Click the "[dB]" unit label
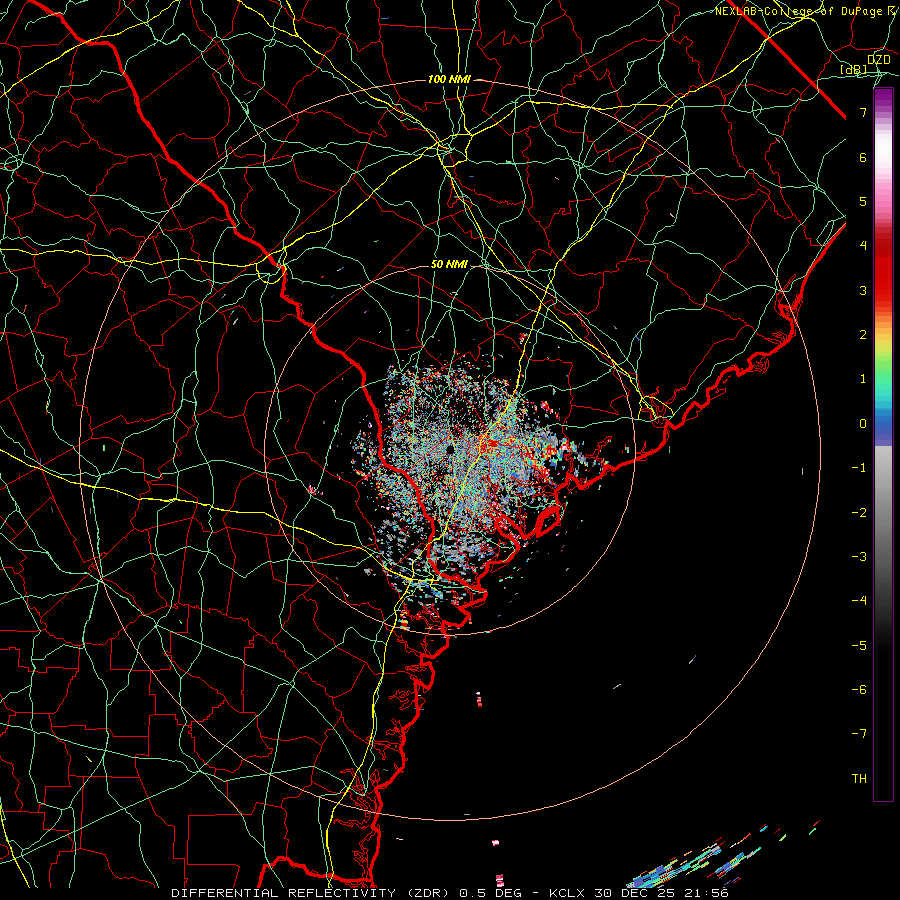 point(853,70)
